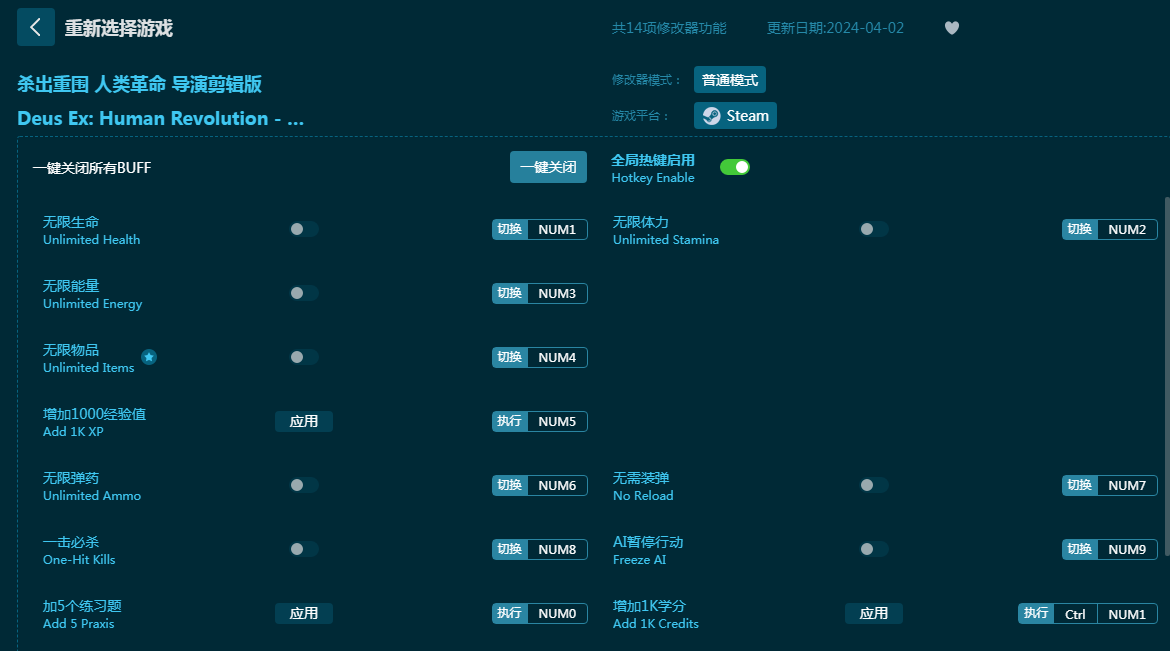The height and width of the screenshot is (651, 1170).
Task: Click the Unlimited Items label
Action: (89, 358)
